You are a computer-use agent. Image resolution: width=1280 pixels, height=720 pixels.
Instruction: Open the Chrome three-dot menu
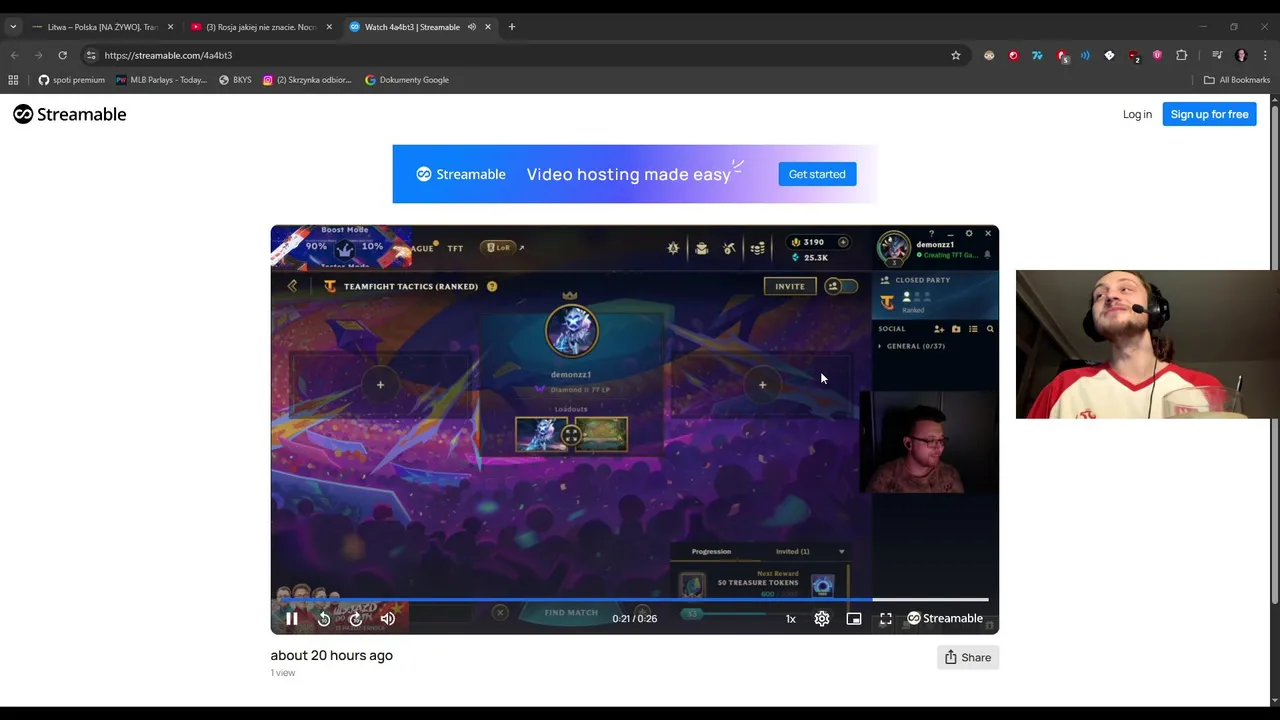(1265, 55)
